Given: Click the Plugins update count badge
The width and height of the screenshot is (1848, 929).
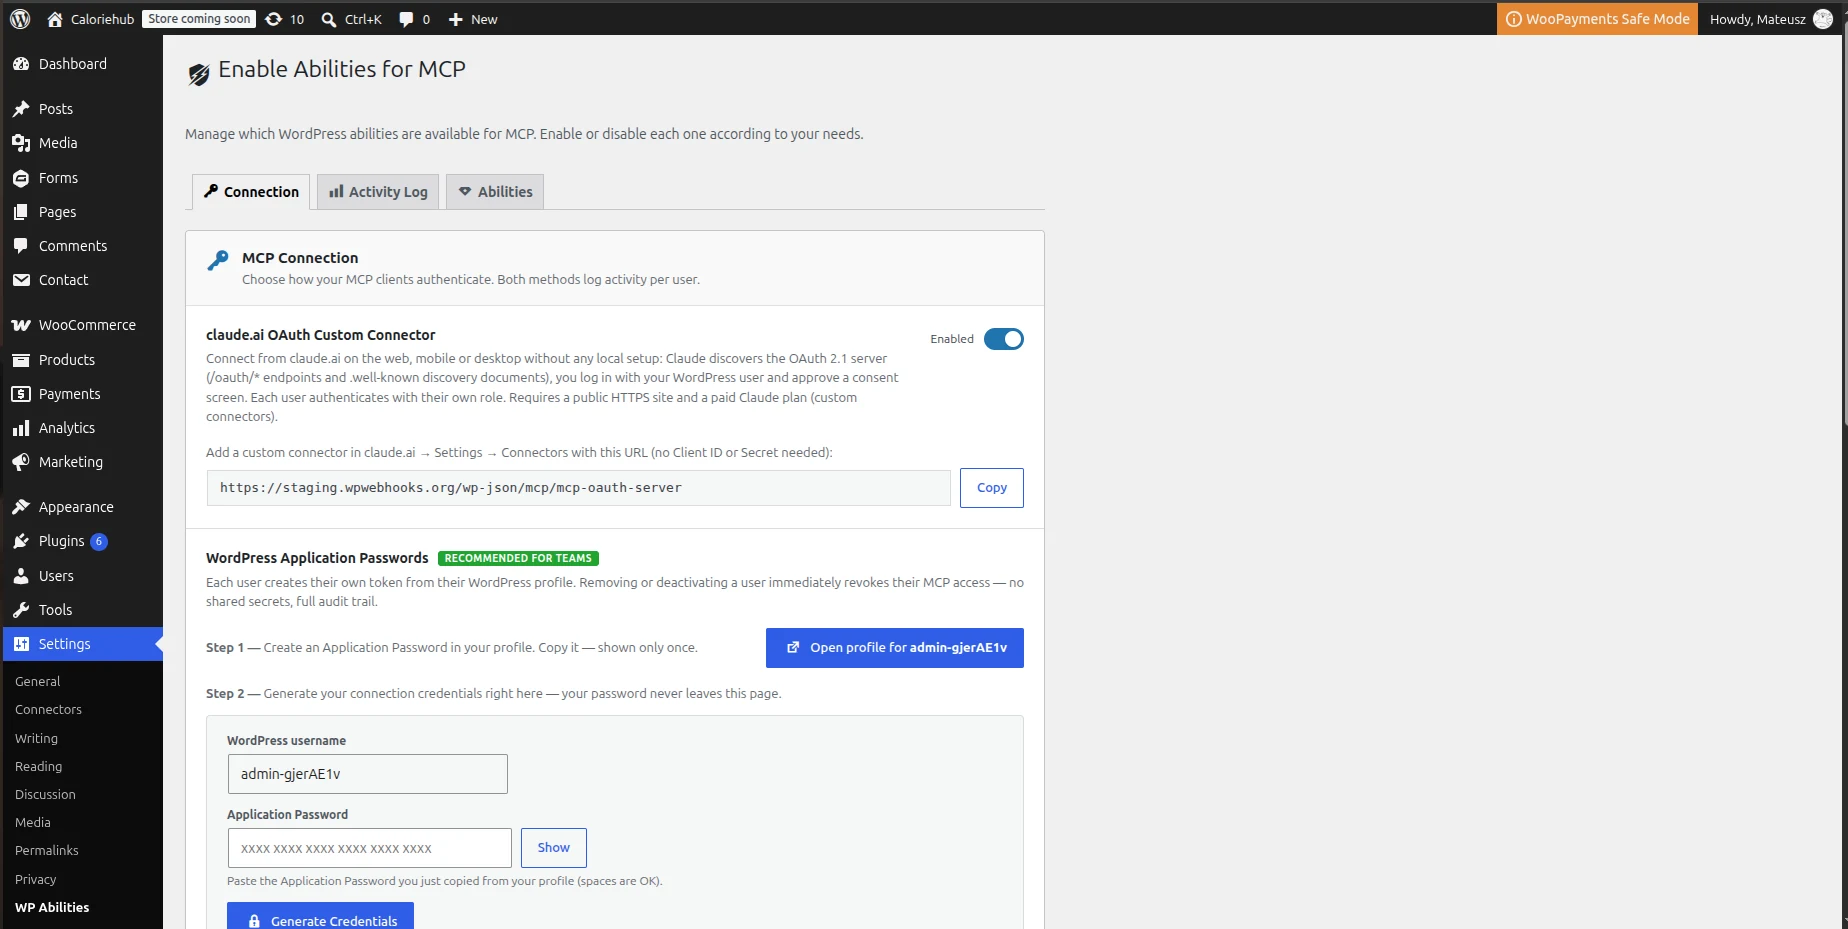Looking at the screenshot, I should (99, 541).
